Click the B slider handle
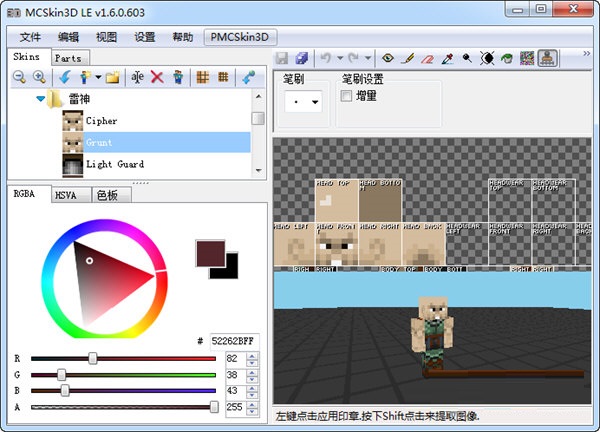 coord(65,391)
